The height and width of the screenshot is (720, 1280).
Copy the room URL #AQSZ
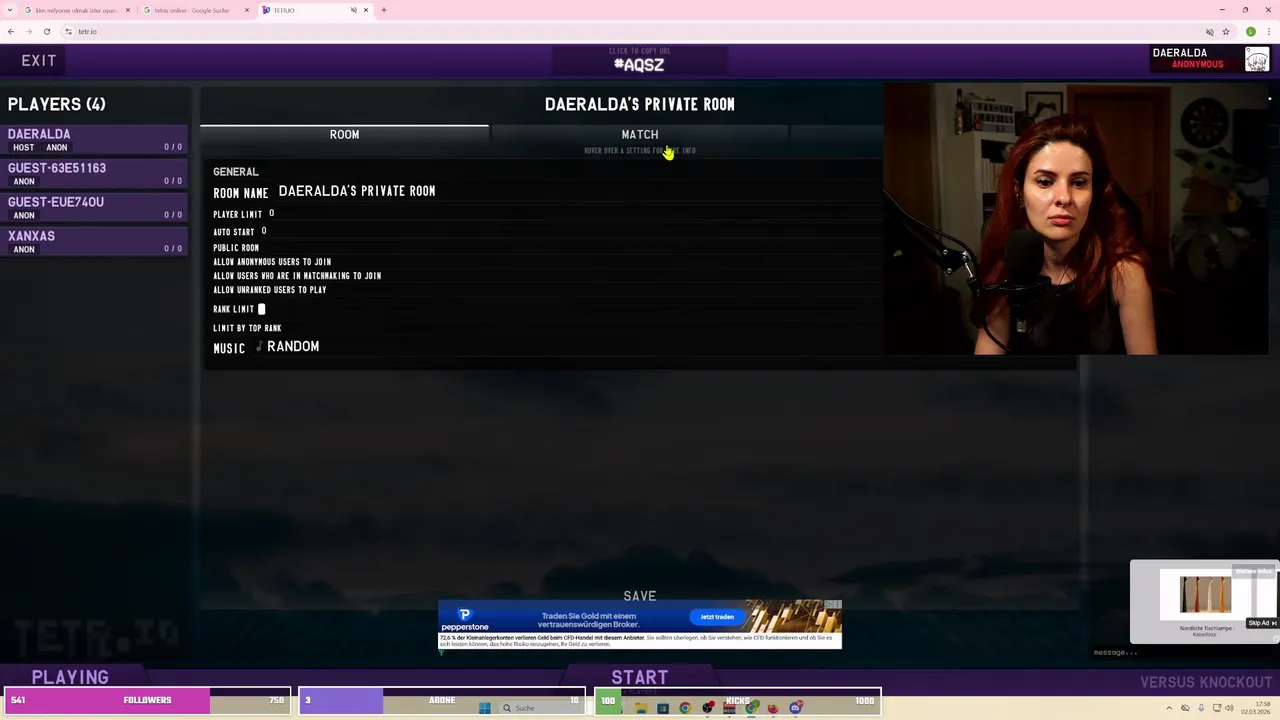point(639,61)
